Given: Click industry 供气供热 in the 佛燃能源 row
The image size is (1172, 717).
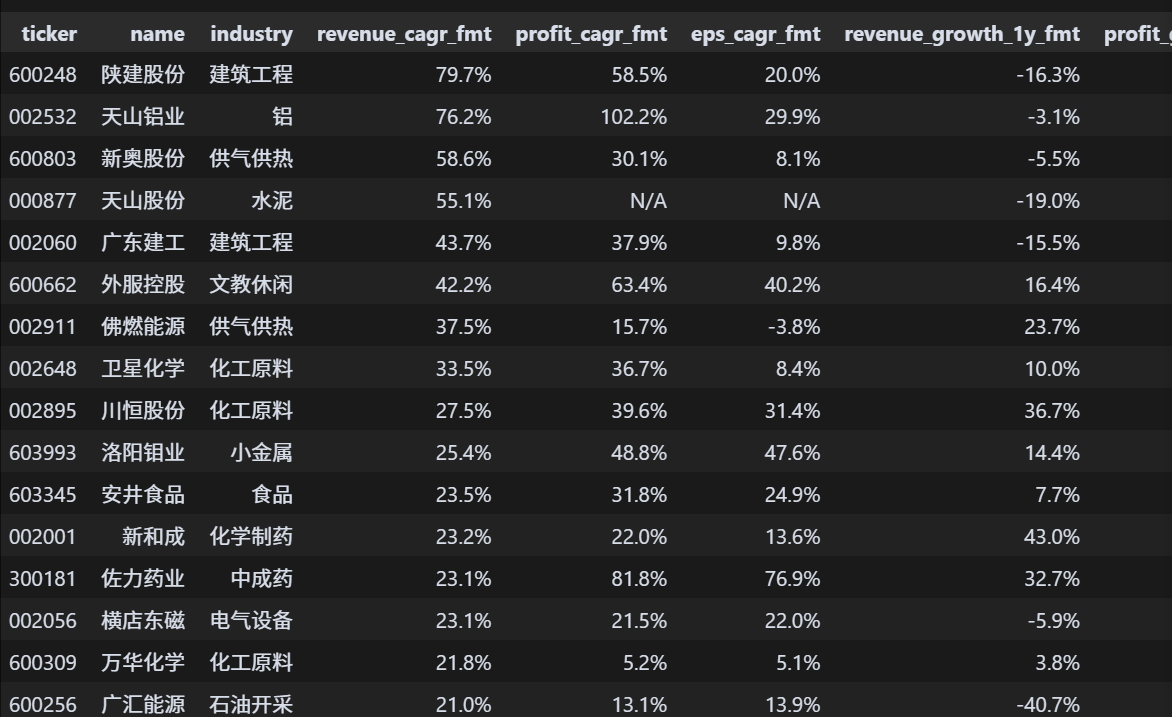Looking at the screenshot, I should 251,327.
